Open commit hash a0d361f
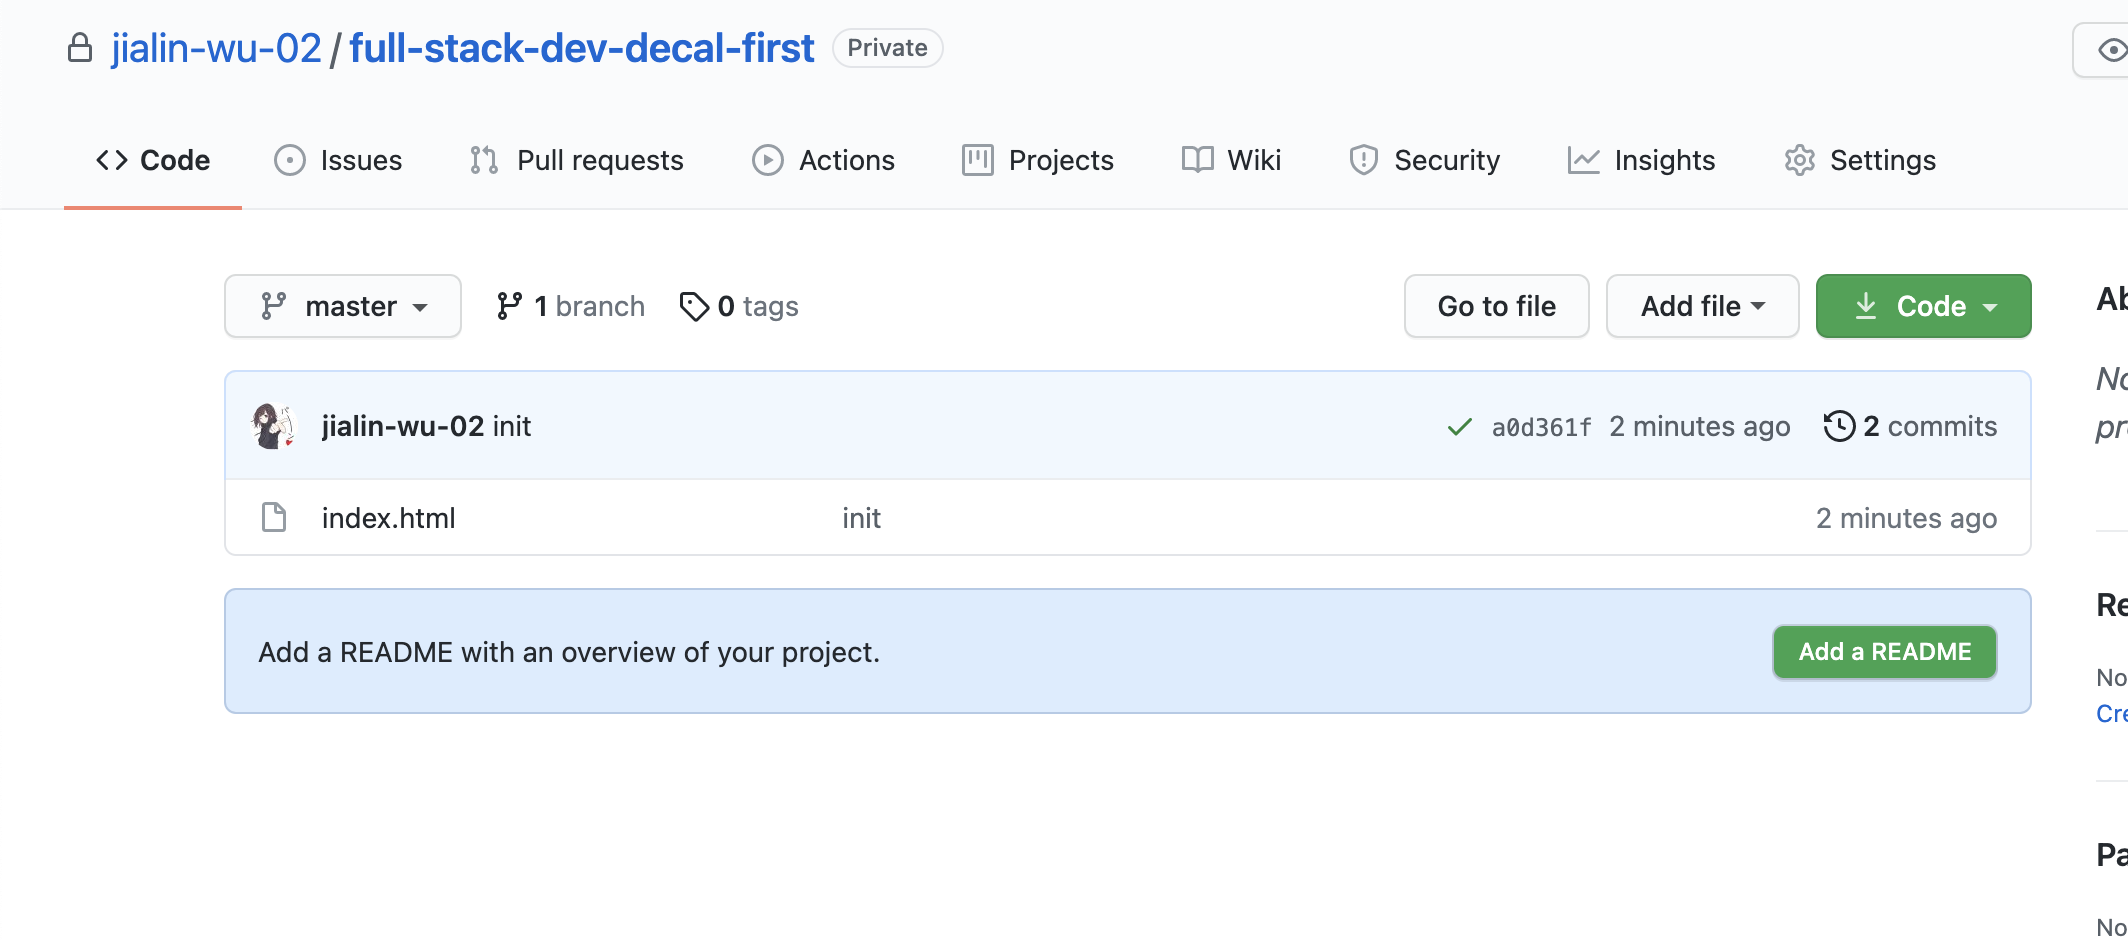 (x=1541, y=427)
